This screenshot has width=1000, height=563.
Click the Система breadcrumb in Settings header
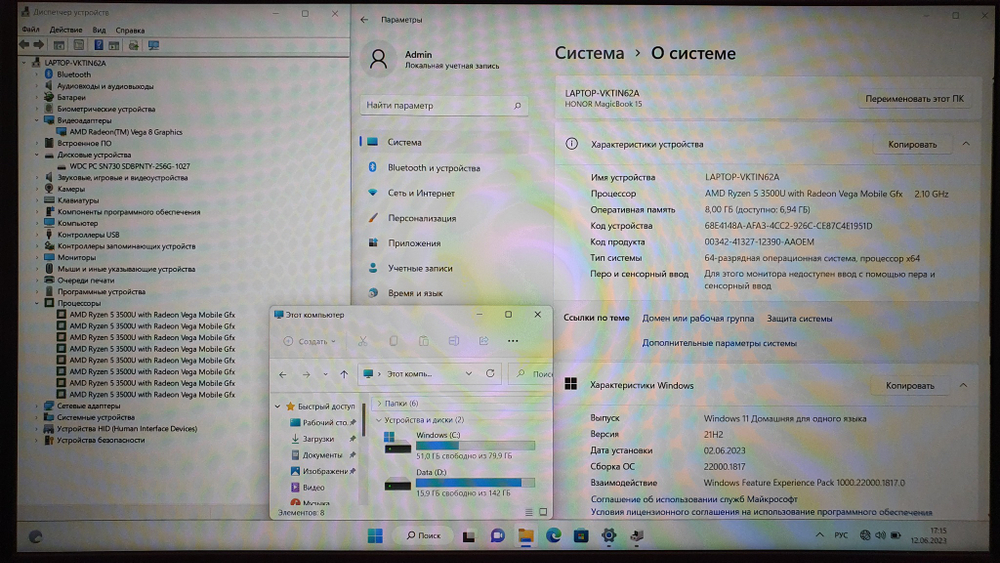(x=589, y=54)
